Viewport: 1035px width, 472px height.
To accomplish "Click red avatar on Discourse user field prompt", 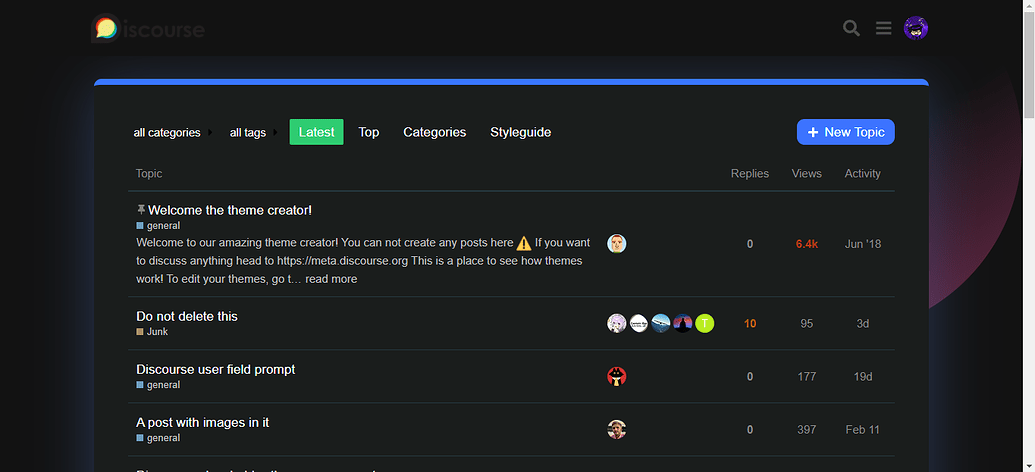I will pos(617,377).
